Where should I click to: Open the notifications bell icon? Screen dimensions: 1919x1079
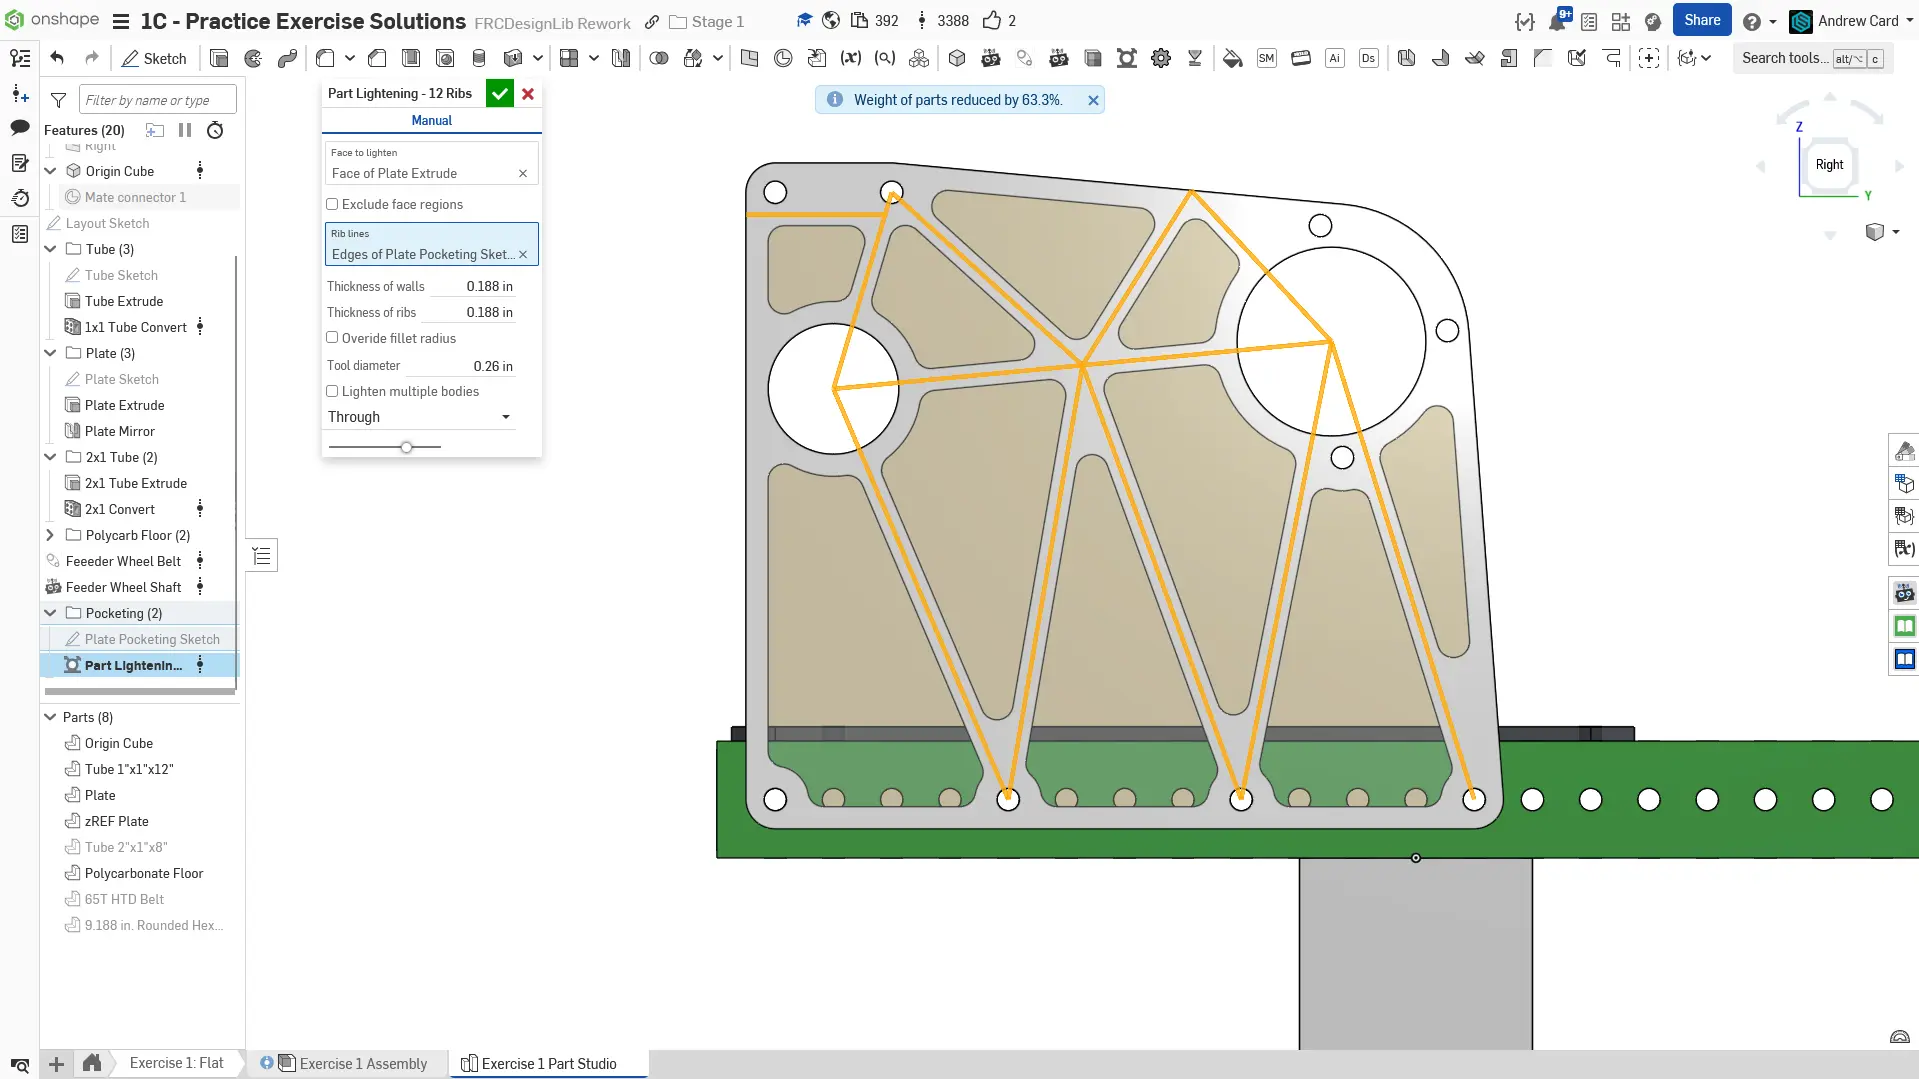click(x=1556, y=21)
